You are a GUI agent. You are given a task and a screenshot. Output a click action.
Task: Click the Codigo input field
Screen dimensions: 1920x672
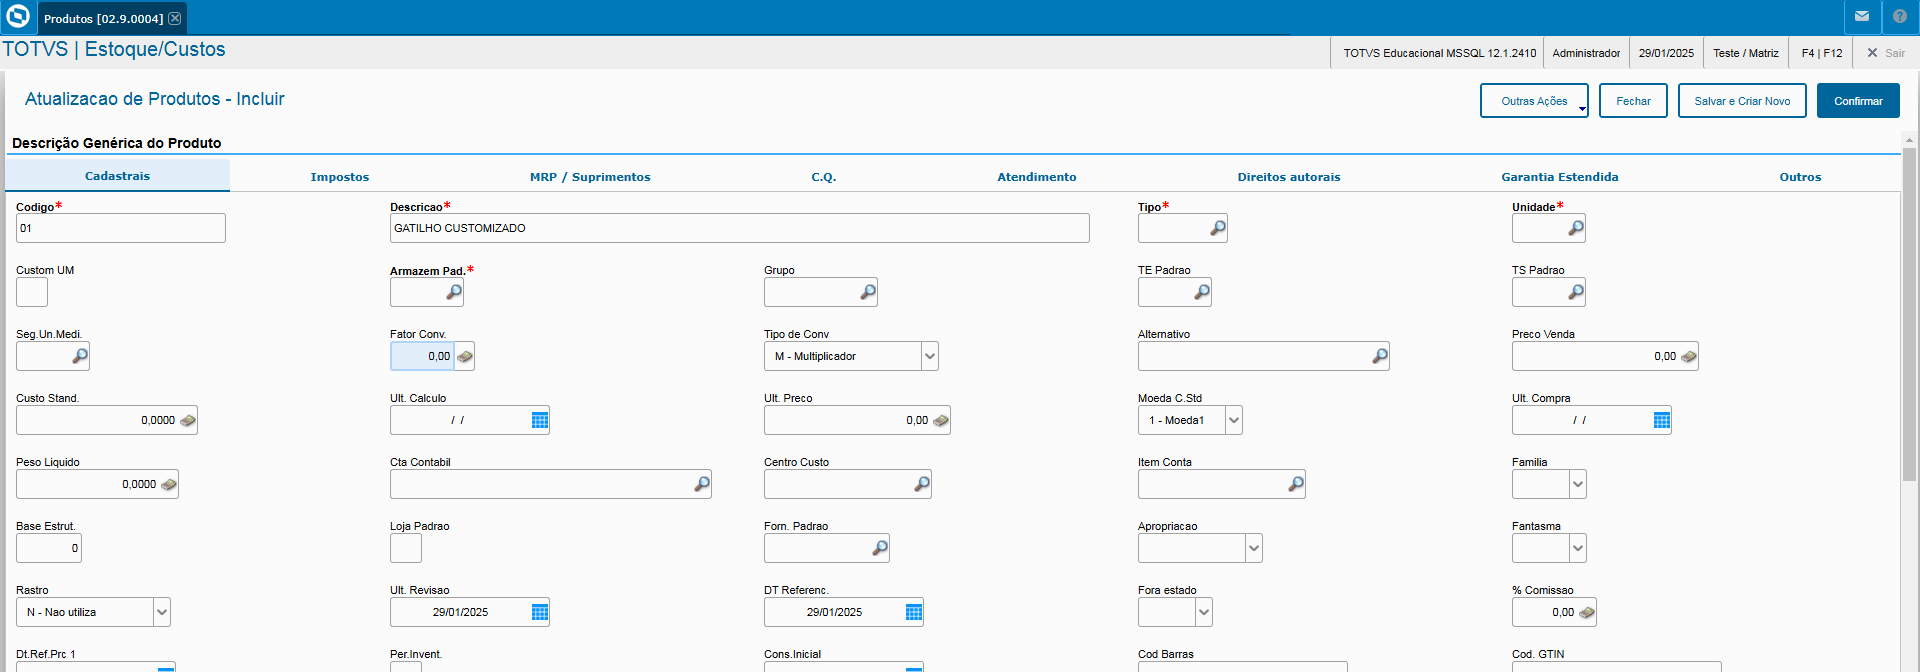point(121,228)
